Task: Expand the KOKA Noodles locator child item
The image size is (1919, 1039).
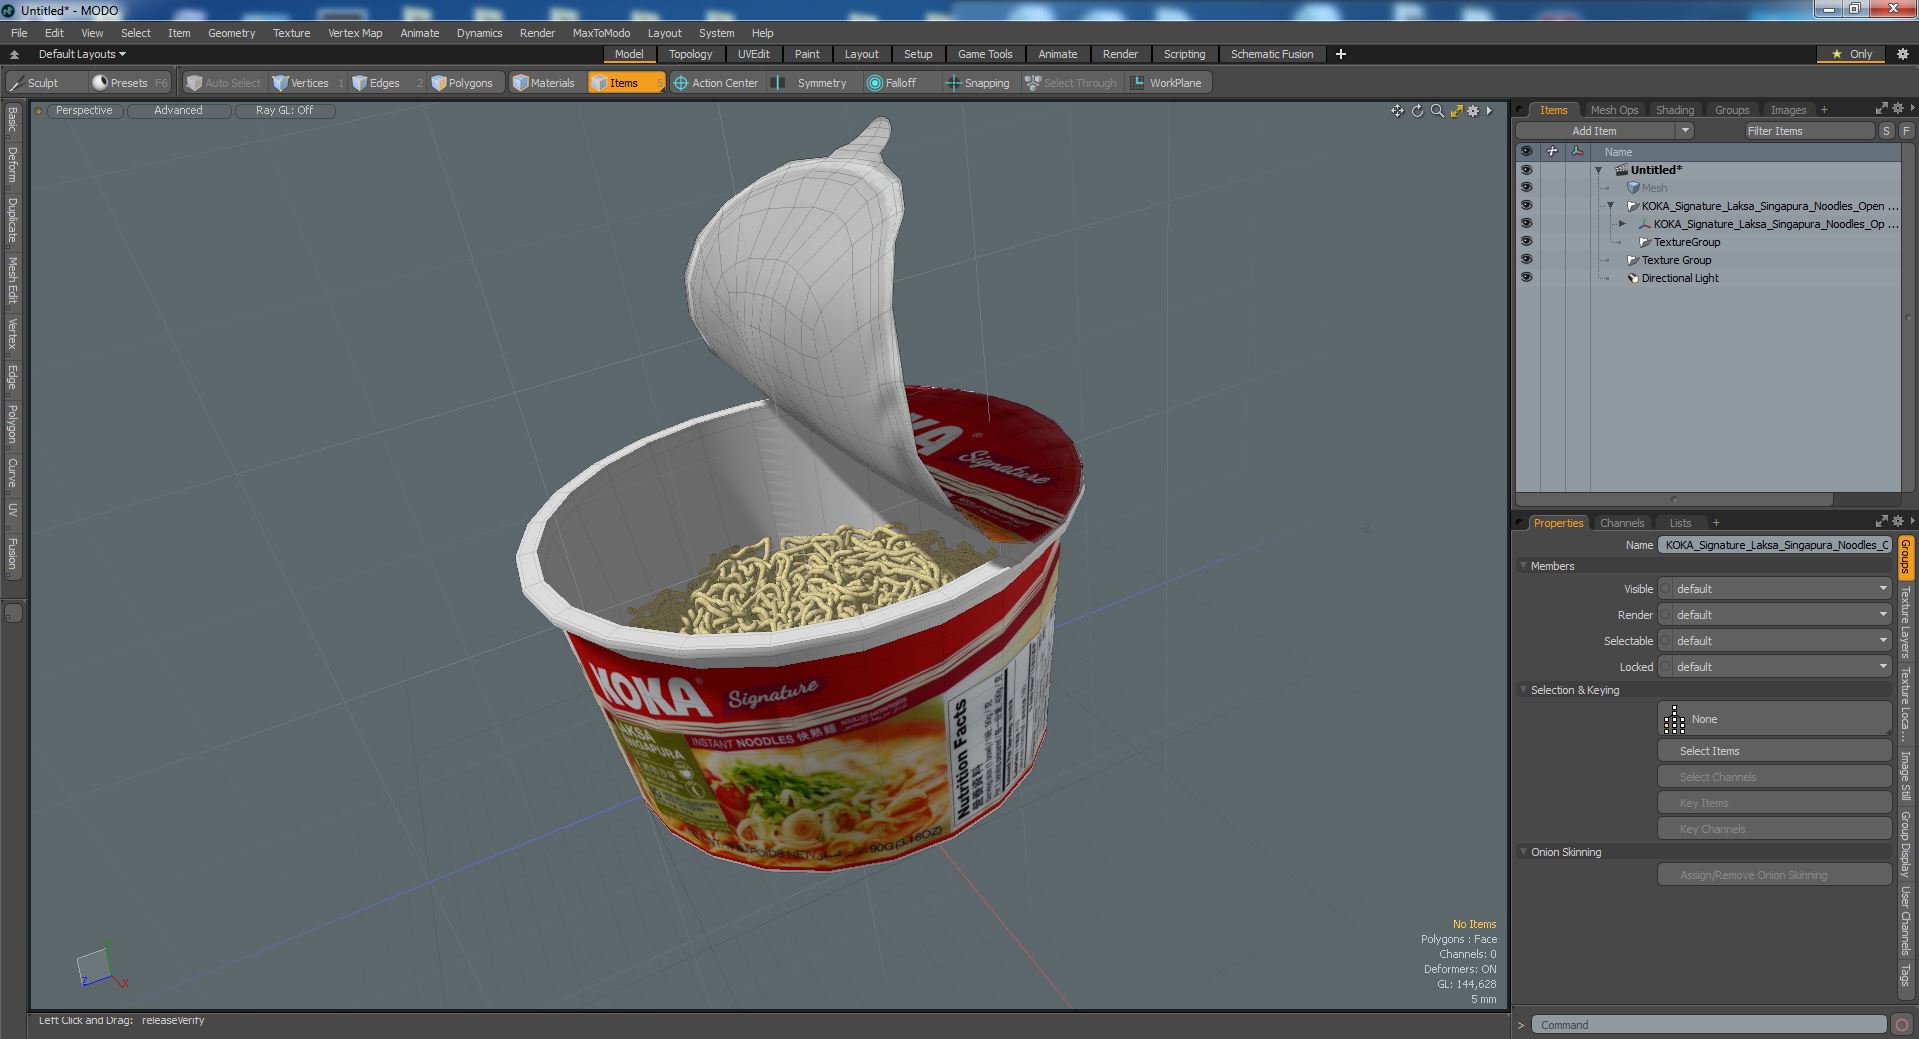Action: (x=1622, y=224)
